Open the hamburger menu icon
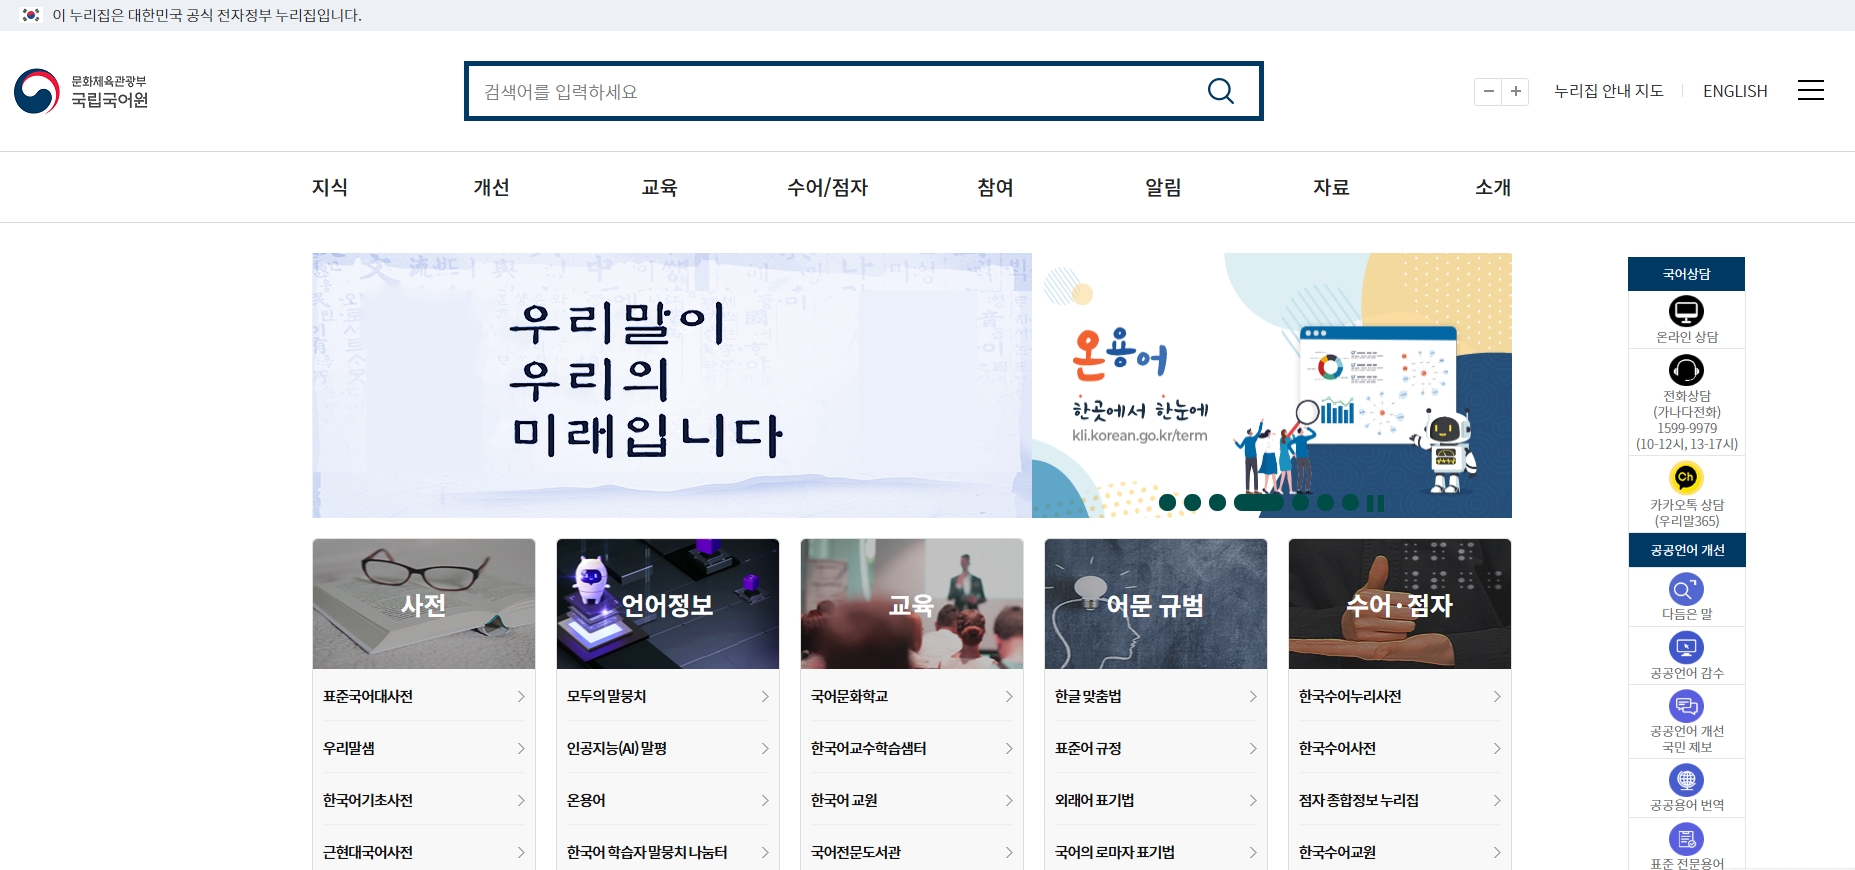Viewport: 1855px width, 870px height. tap(1810, 90)
